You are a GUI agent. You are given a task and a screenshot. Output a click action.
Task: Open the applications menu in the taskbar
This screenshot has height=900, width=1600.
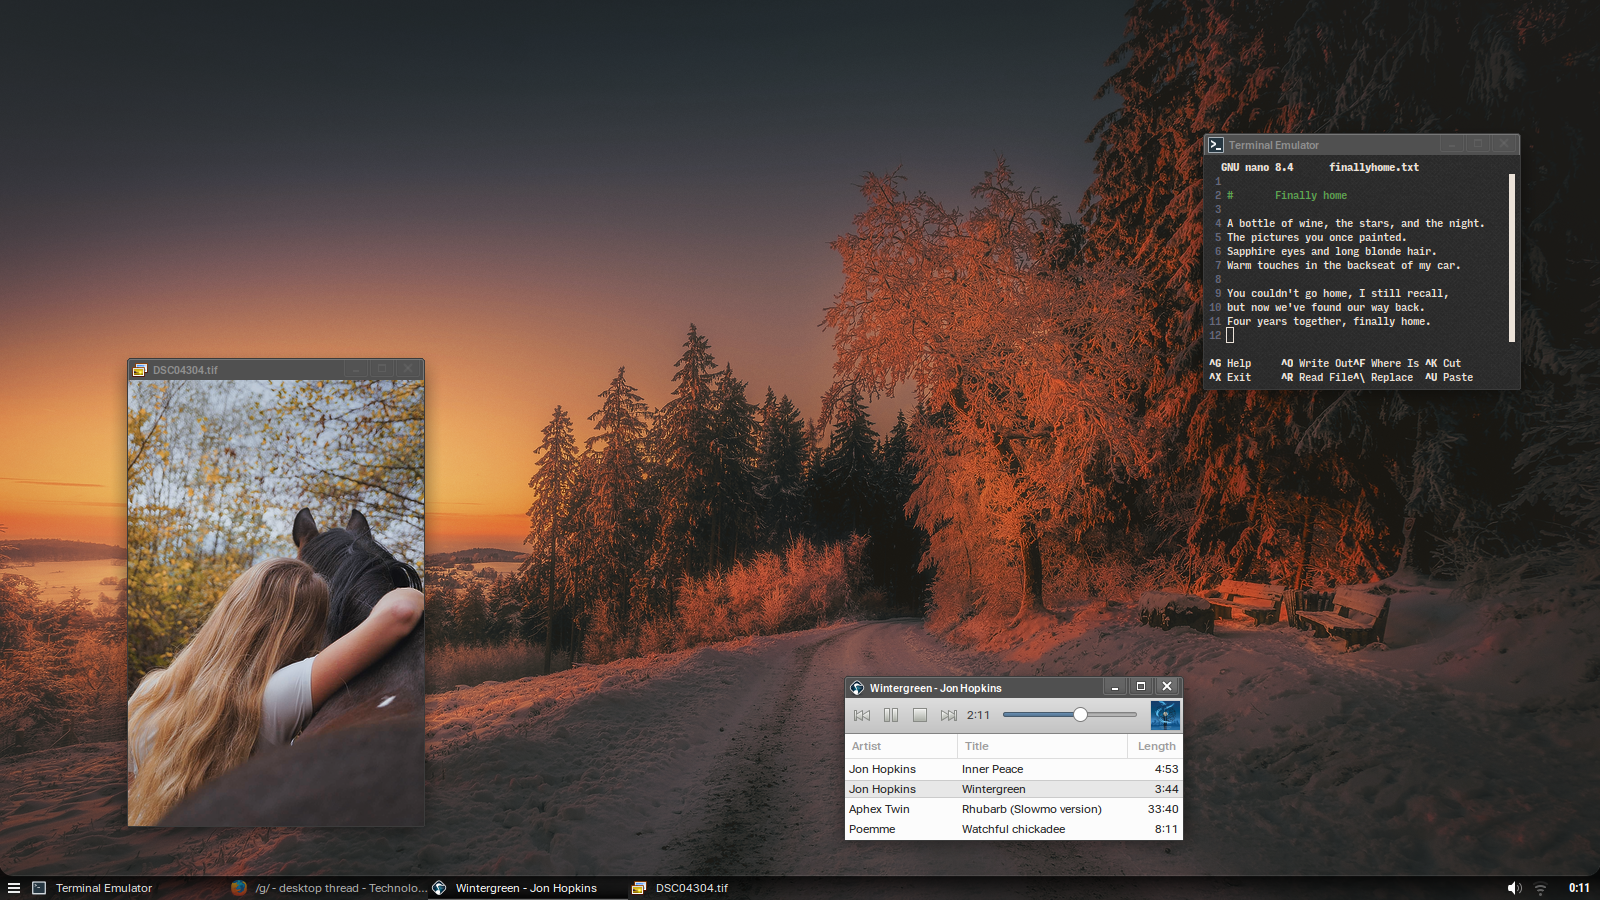point(14,888)
